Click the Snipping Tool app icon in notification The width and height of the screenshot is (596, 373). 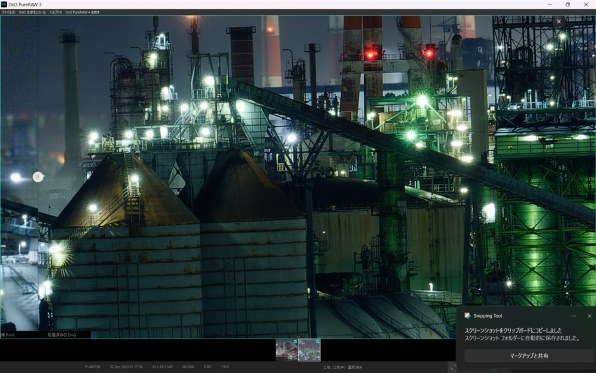pyautogui.click(x=467, y=316)
